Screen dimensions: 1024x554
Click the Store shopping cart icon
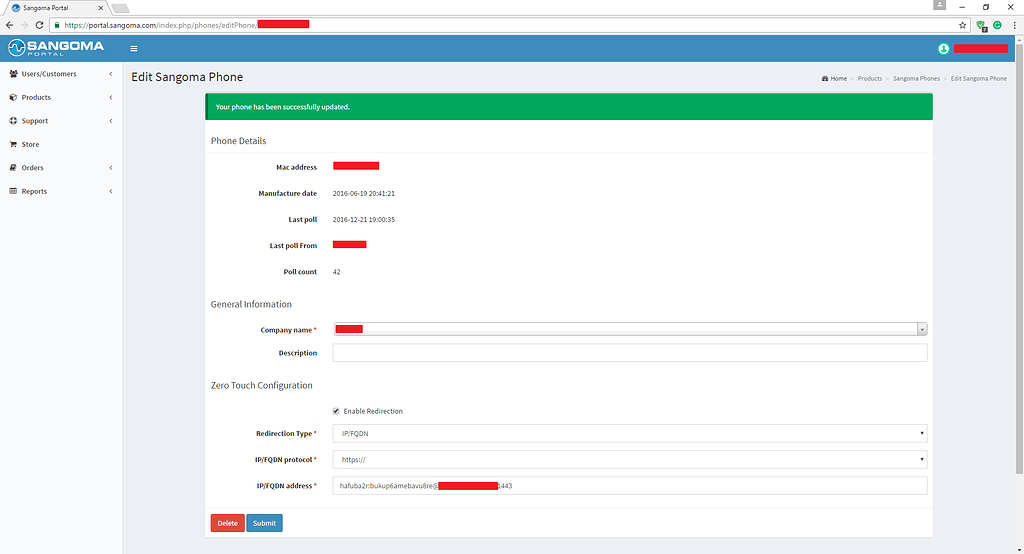click(13, 144)
